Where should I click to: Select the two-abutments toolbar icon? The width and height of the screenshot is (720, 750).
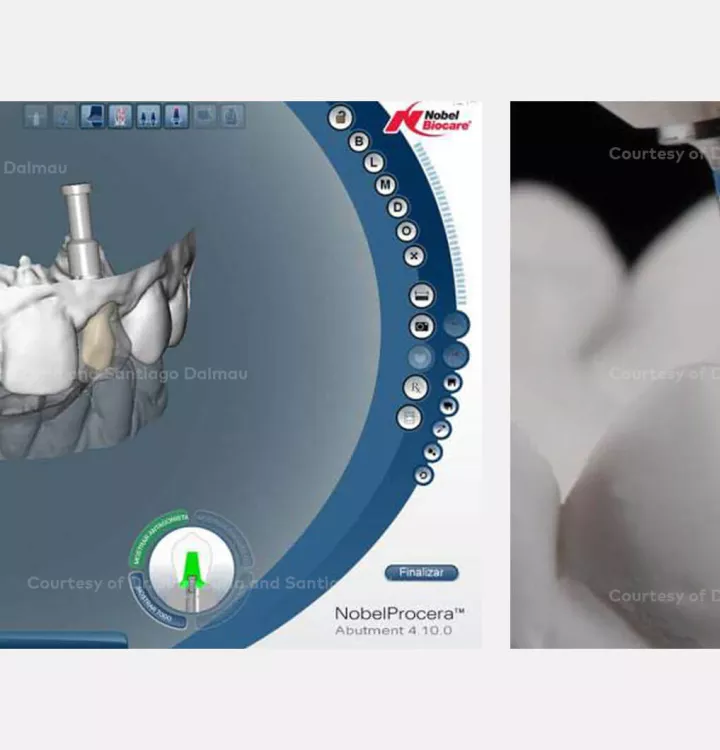coord(148,116)
